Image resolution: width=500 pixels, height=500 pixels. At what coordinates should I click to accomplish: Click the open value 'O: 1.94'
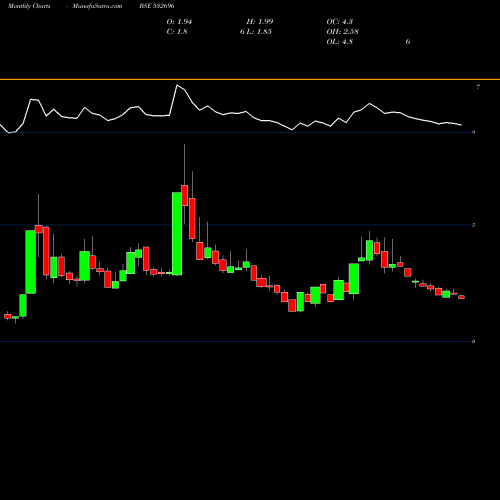click(x=179, y=22)
